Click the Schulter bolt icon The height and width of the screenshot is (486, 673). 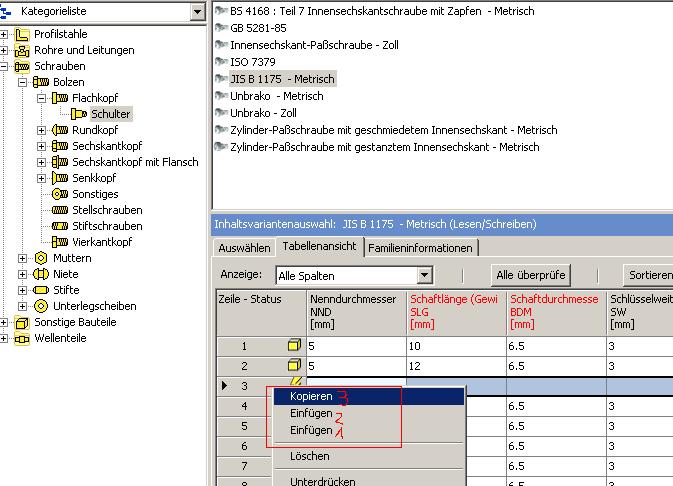coord(79,114)
